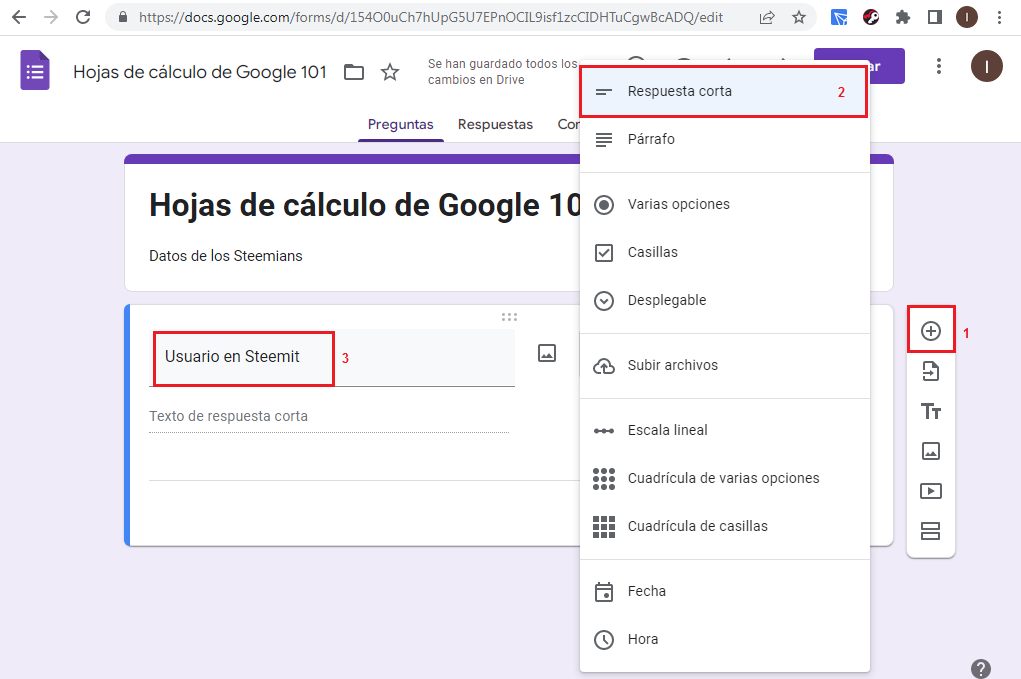This screenshot has width=1021, height=679.
Task: Add title and description with Tt icon
Action: 930,411
